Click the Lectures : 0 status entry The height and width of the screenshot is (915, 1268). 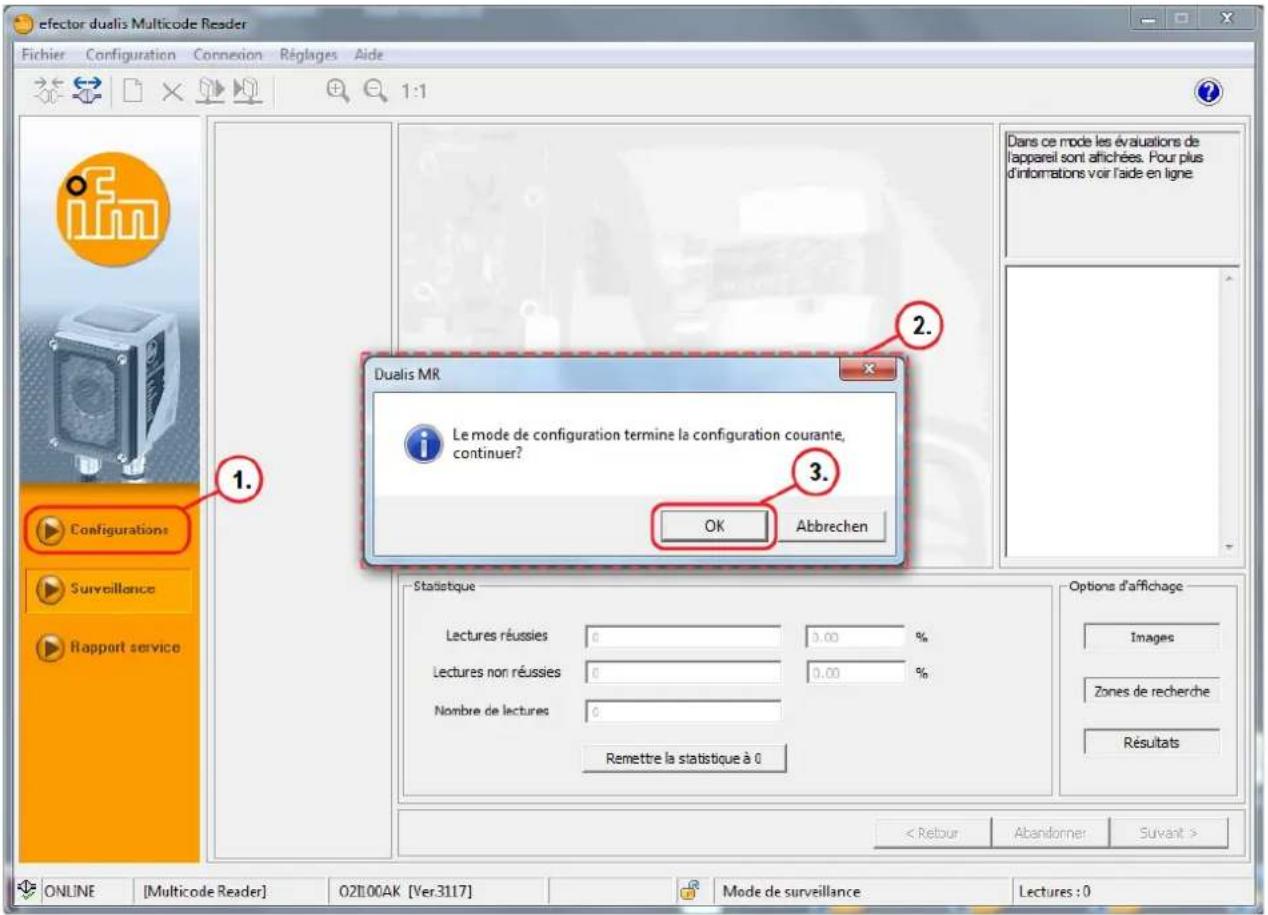(1053, 890)
